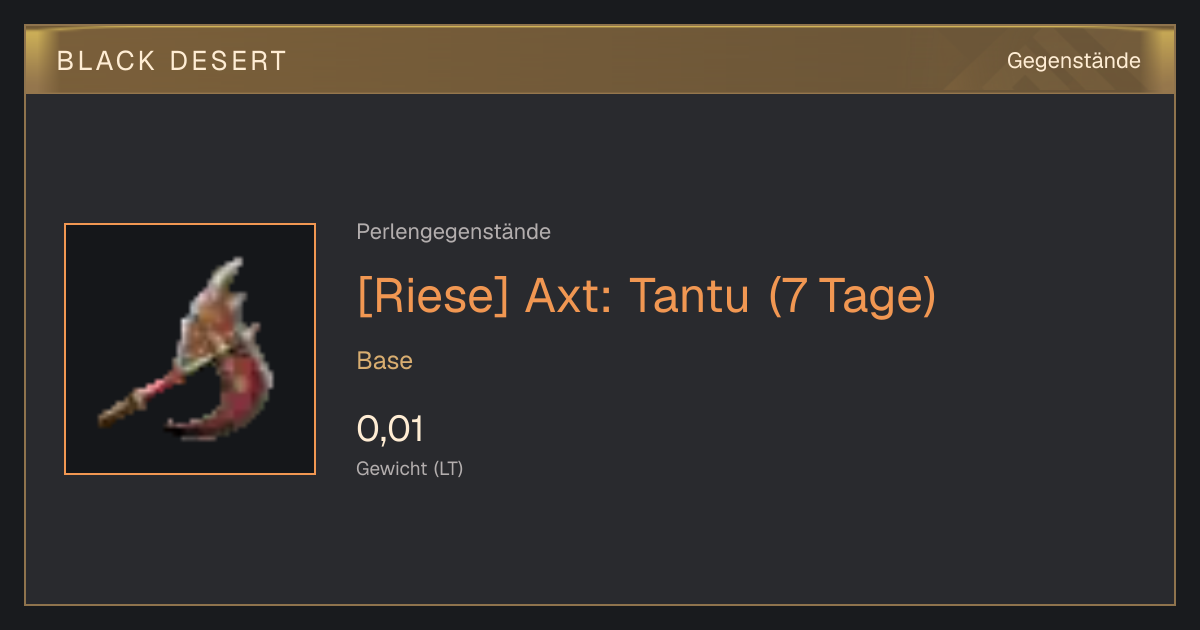Click the Gewicht (LT) label
The image size is (1200, 630).
410,468
